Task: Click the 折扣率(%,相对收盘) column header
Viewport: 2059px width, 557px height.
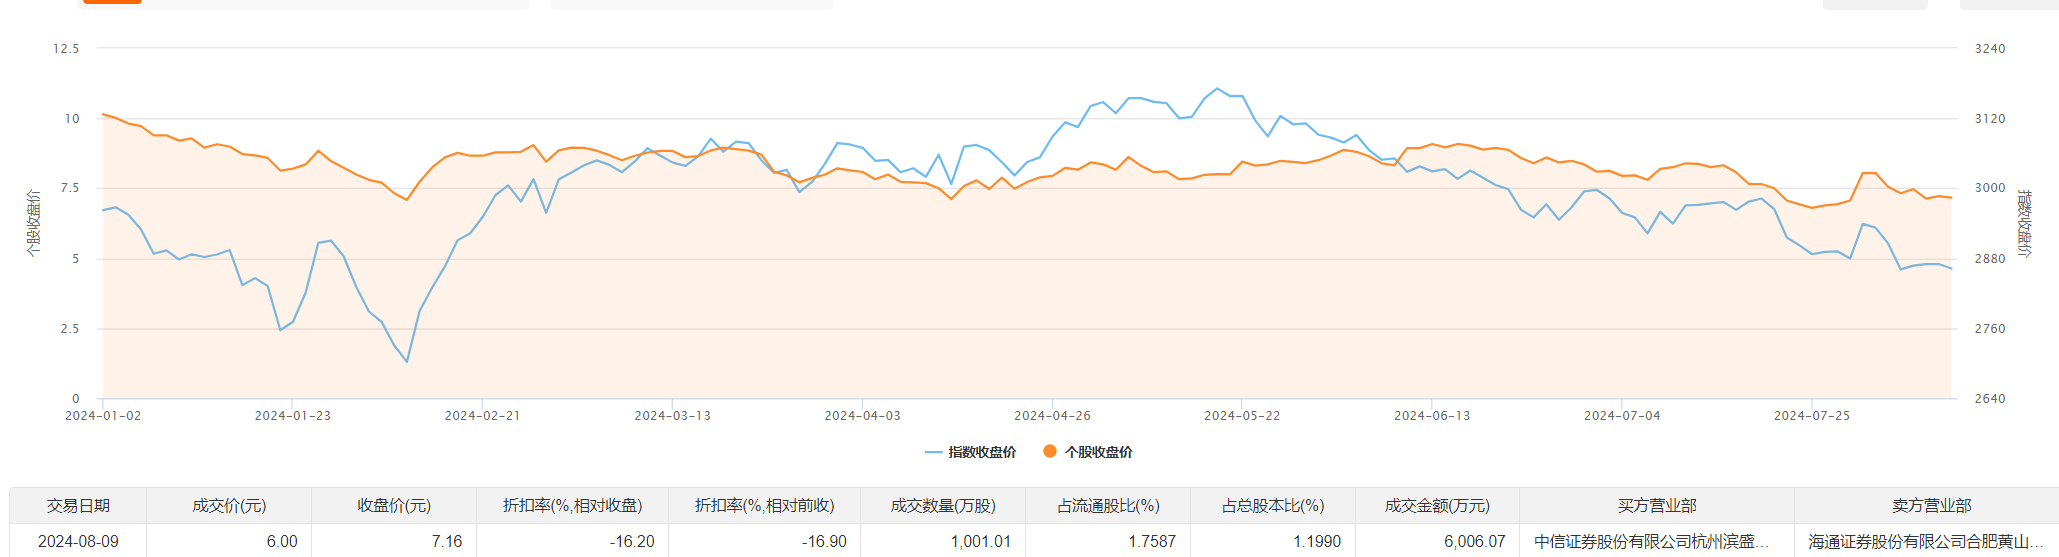Action: (572, 506)
